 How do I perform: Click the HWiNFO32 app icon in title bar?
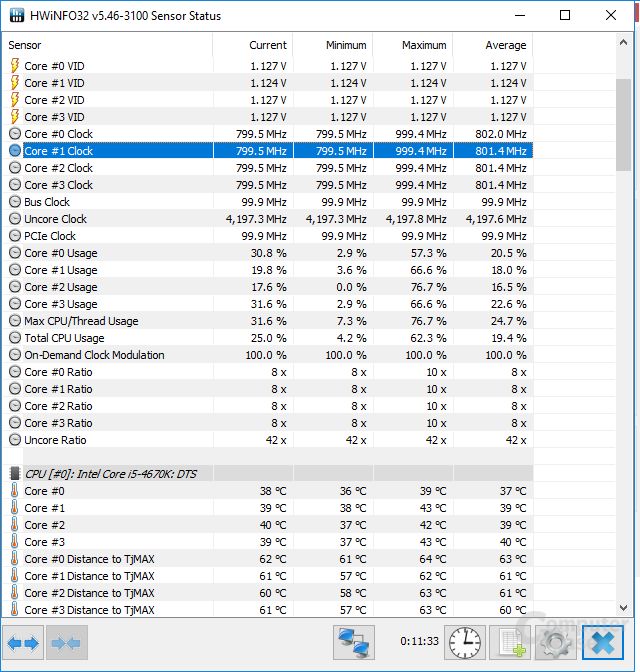click(x=17, y=15)
